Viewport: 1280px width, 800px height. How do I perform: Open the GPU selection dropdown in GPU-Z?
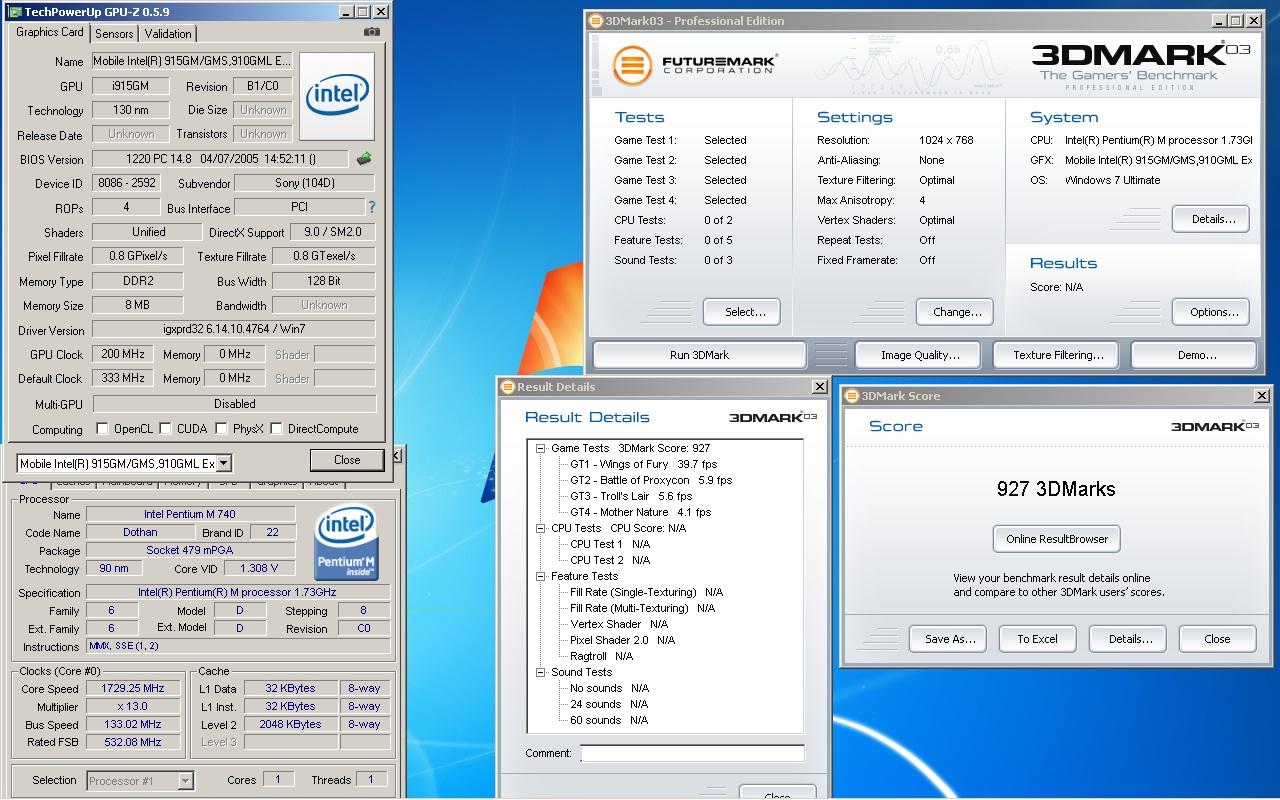pyautogui.click(x=224, y=463)
